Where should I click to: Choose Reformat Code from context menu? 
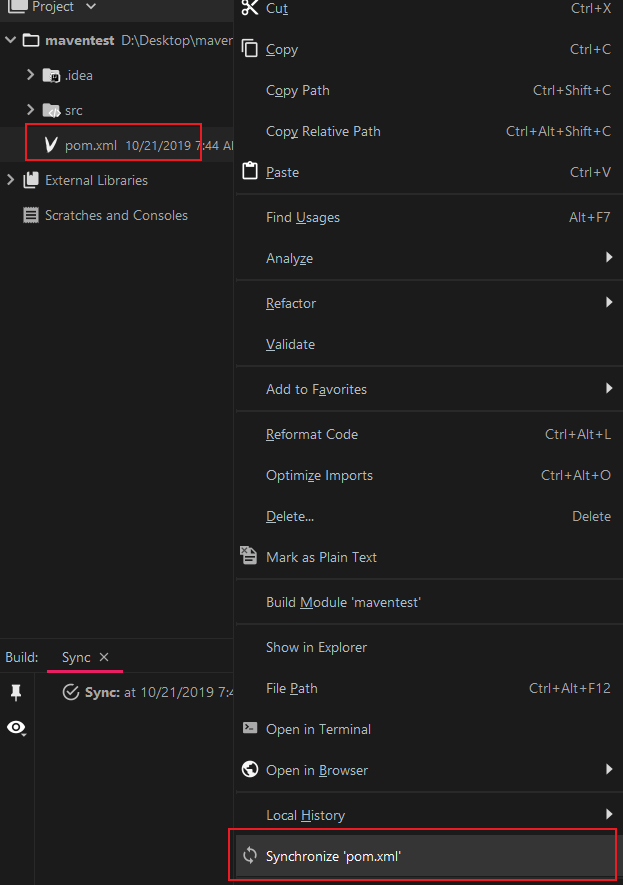[311, 434]
